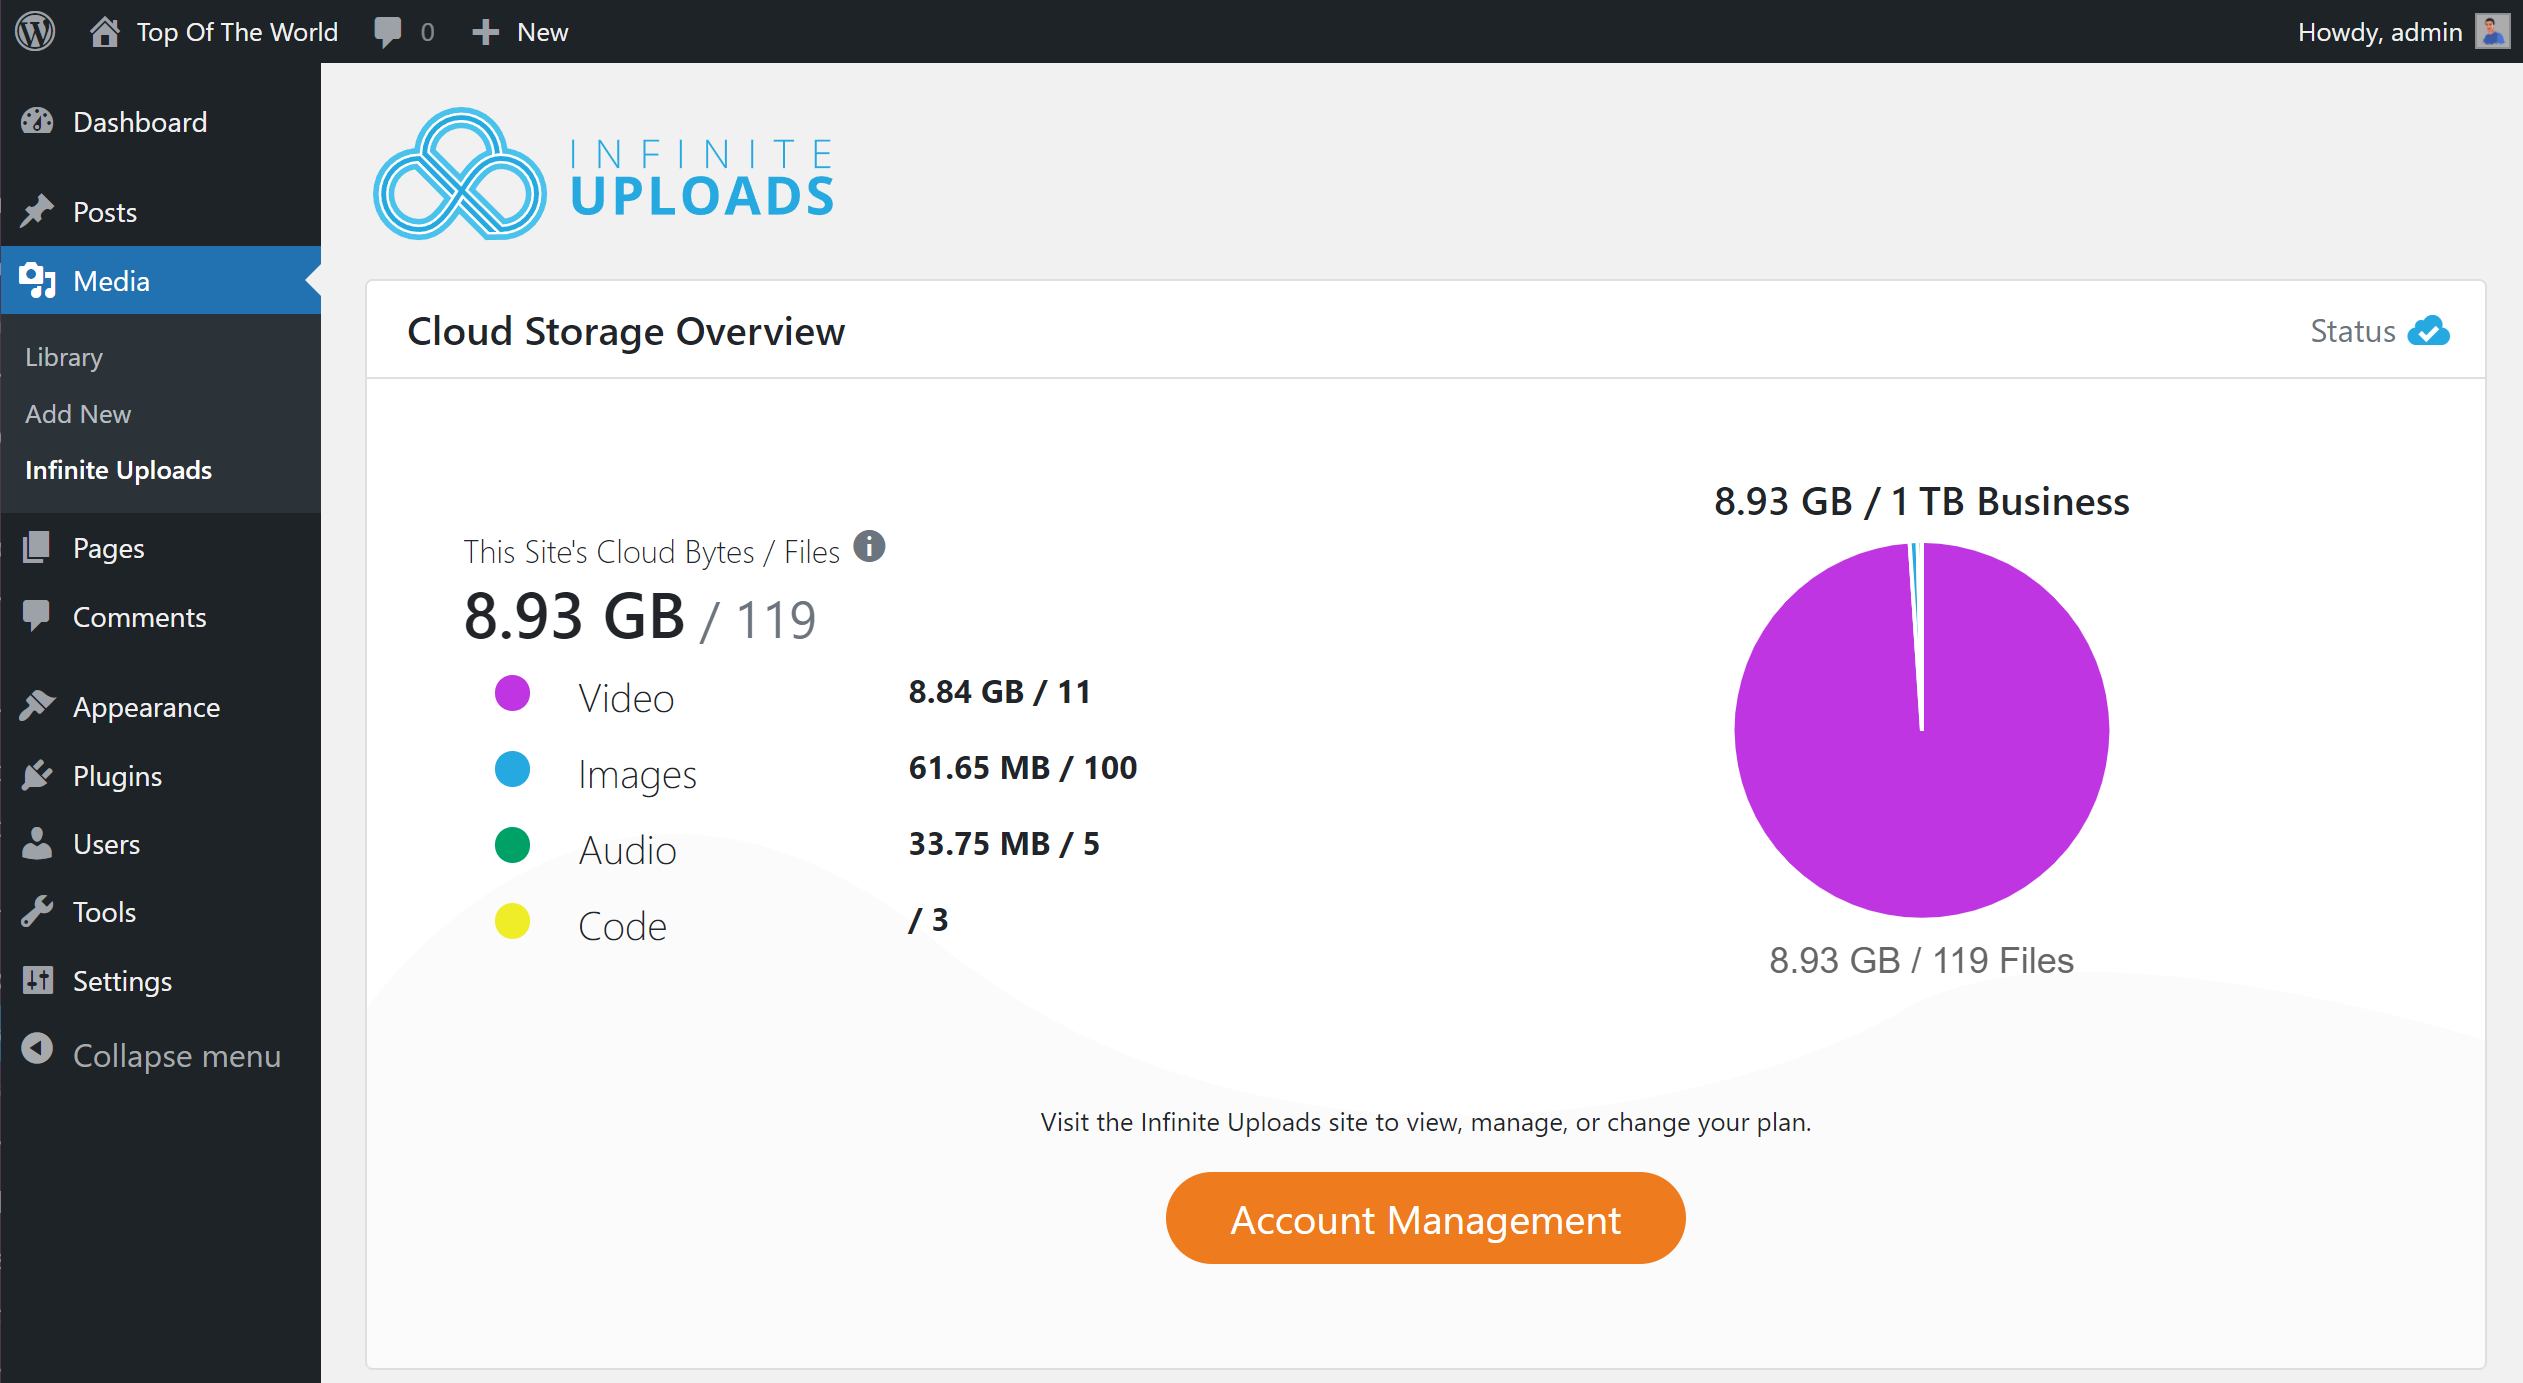Click the 8.93 GB / 1 TB Business label
This screenshot has height=1383, width=2523.
[x=1921, y=501]
